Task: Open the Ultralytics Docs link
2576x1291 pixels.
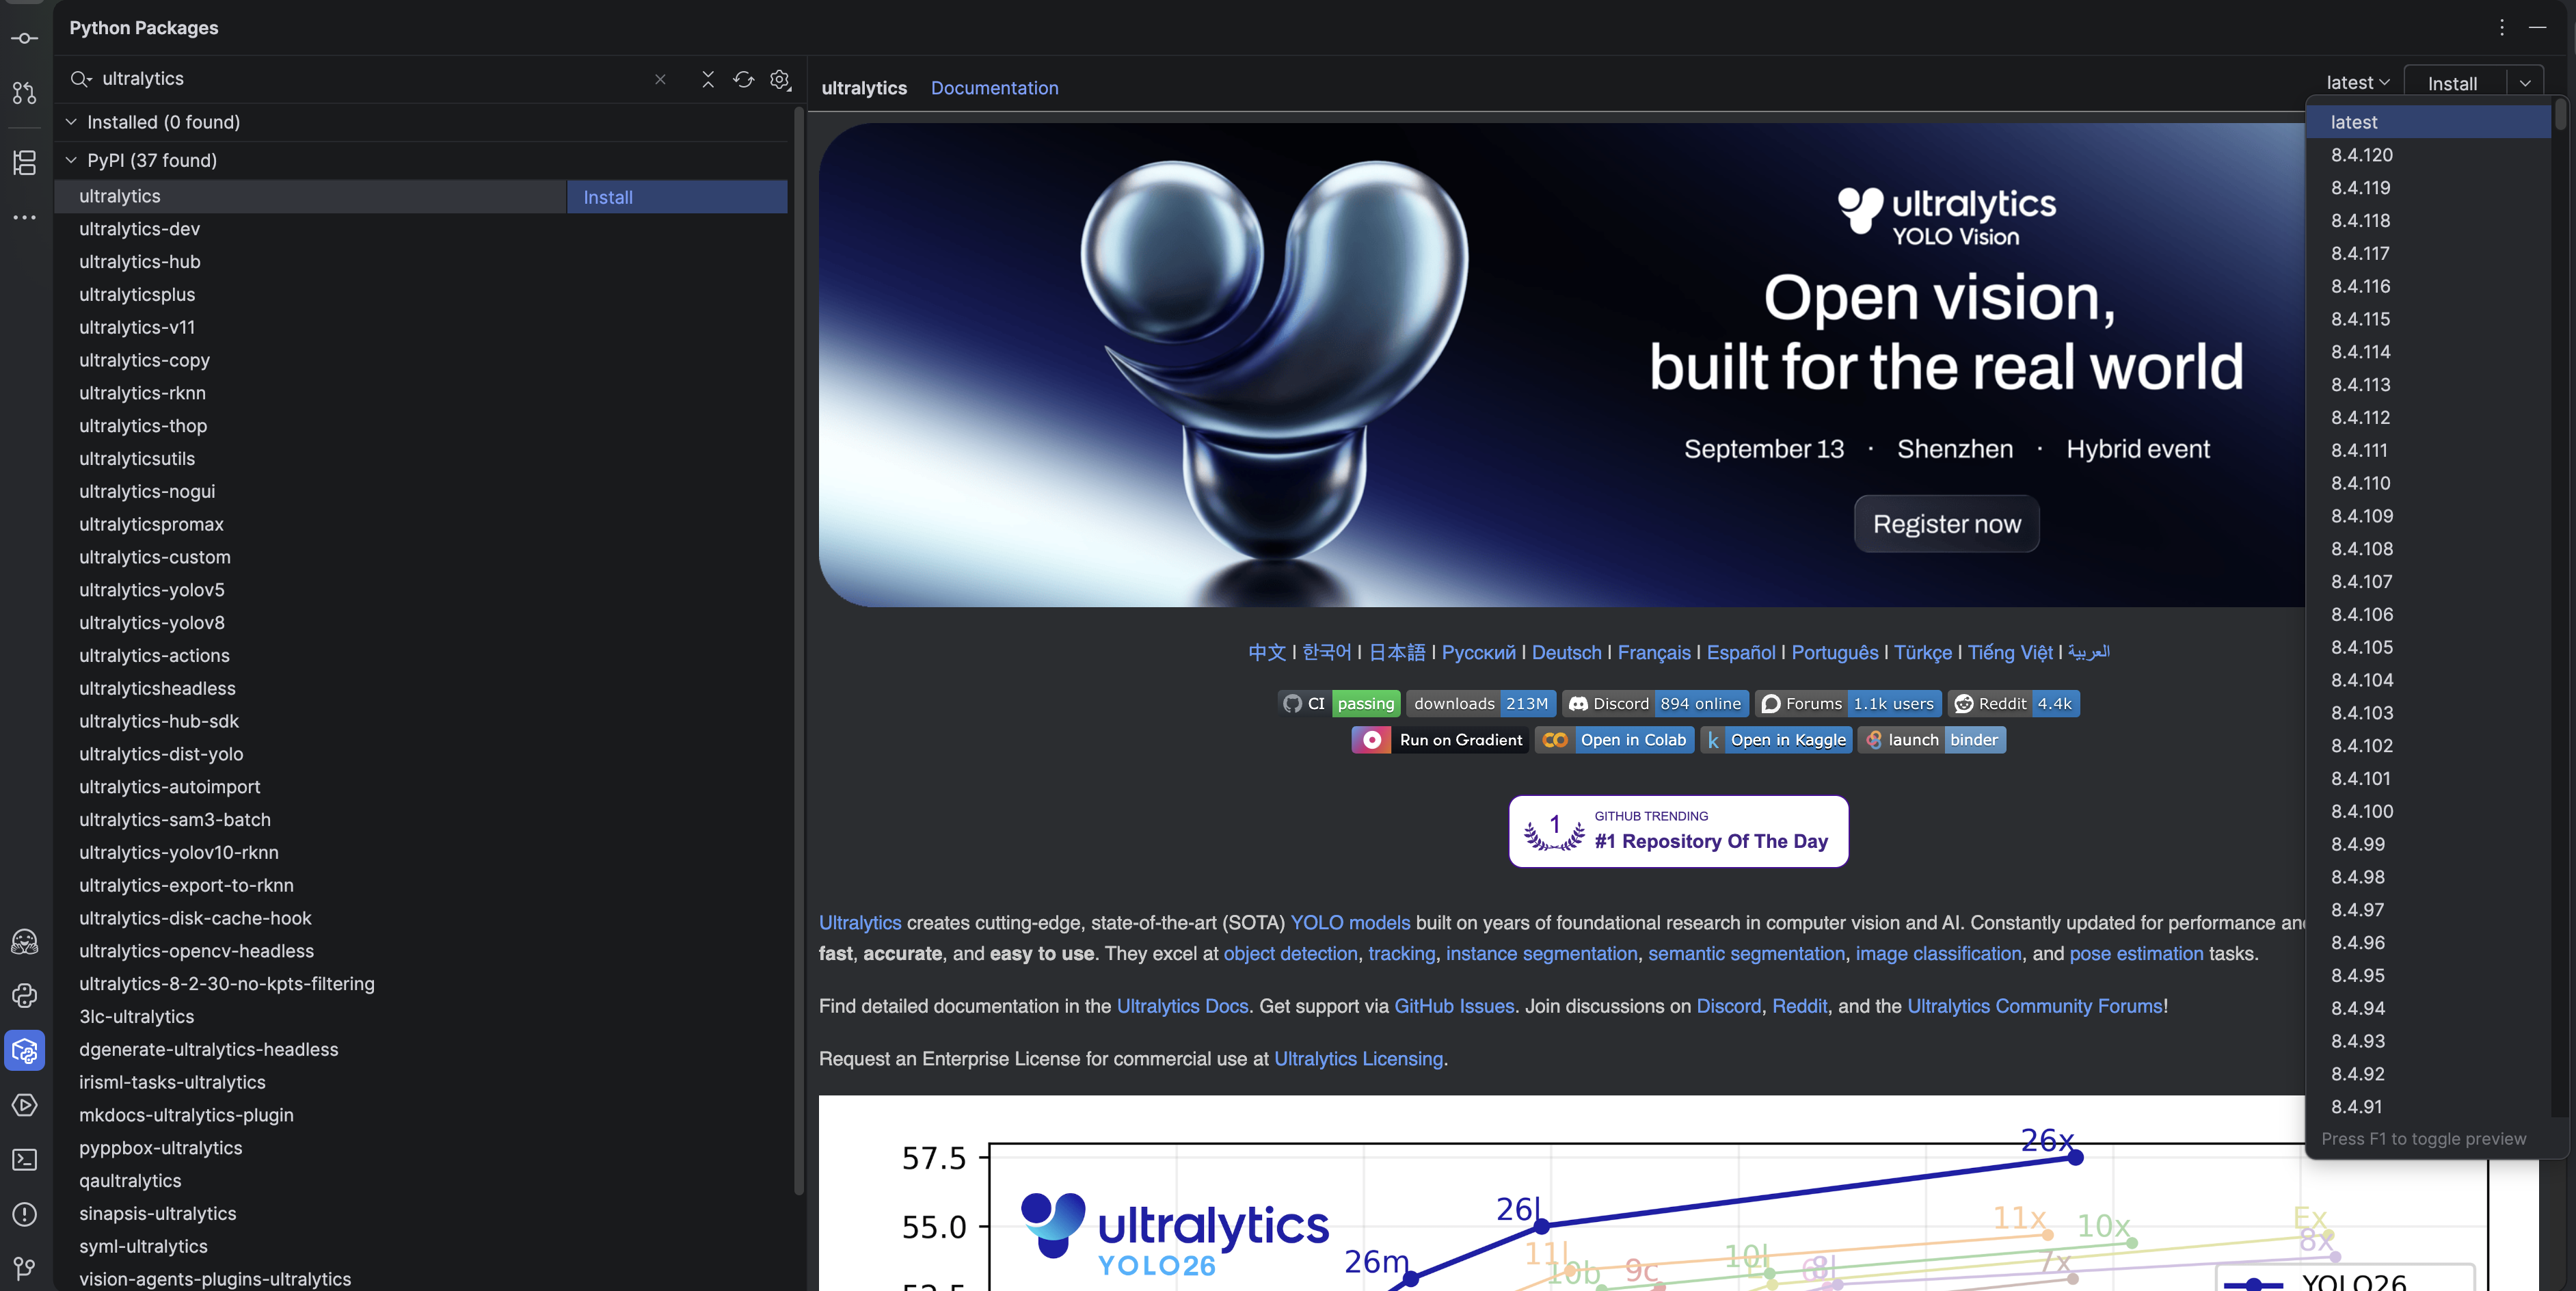Action: [x=1182, y=1006]
